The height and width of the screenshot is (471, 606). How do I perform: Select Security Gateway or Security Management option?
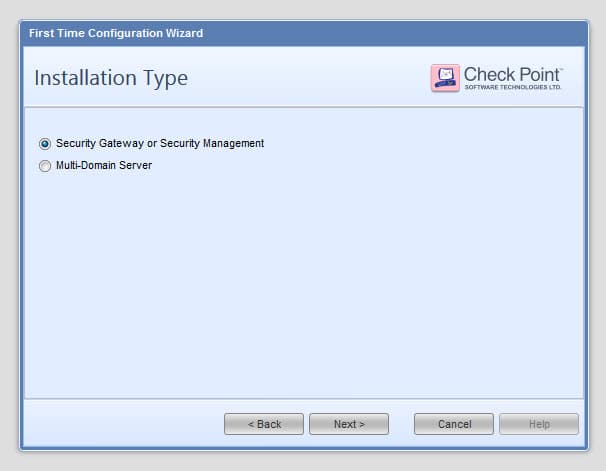[45, 144]
